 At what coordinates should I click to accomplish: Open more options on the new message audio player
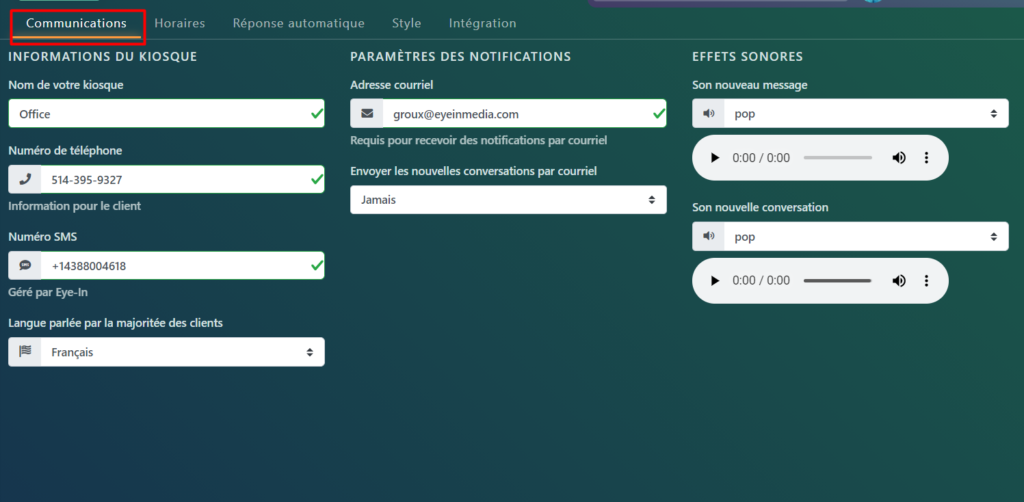(926, 158)
